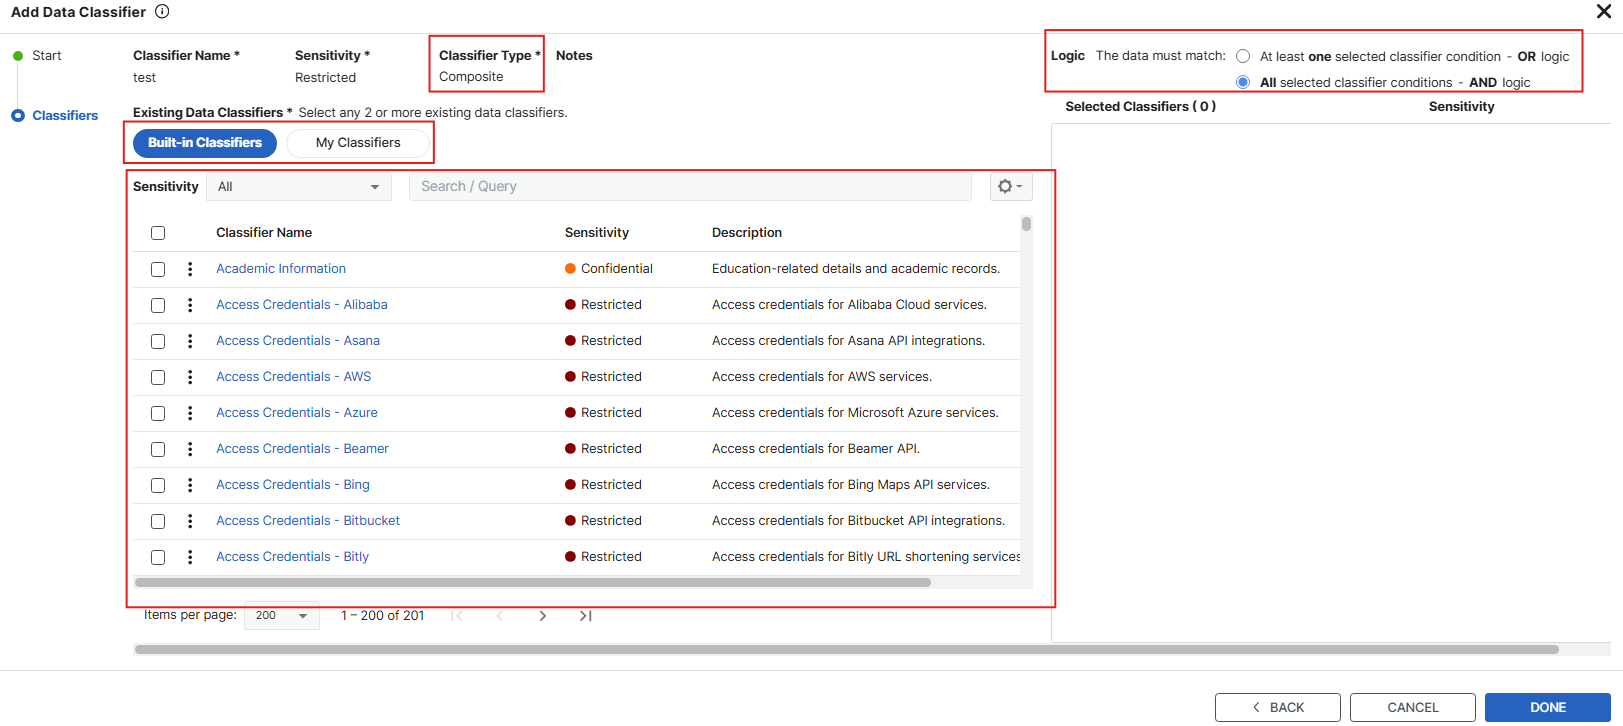The image size is (1623, 726).
Task: Open the kebab menu for Academic Information
Action: [190, 269]
